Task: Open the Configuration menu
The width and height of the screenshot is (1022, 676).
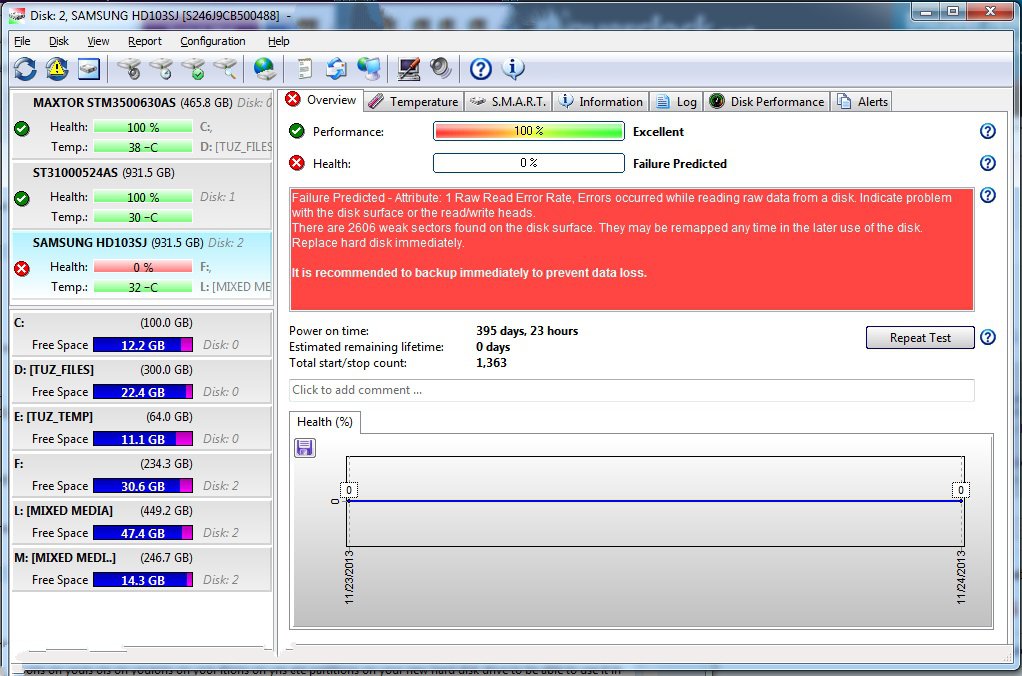Action: tap(212, 41)
